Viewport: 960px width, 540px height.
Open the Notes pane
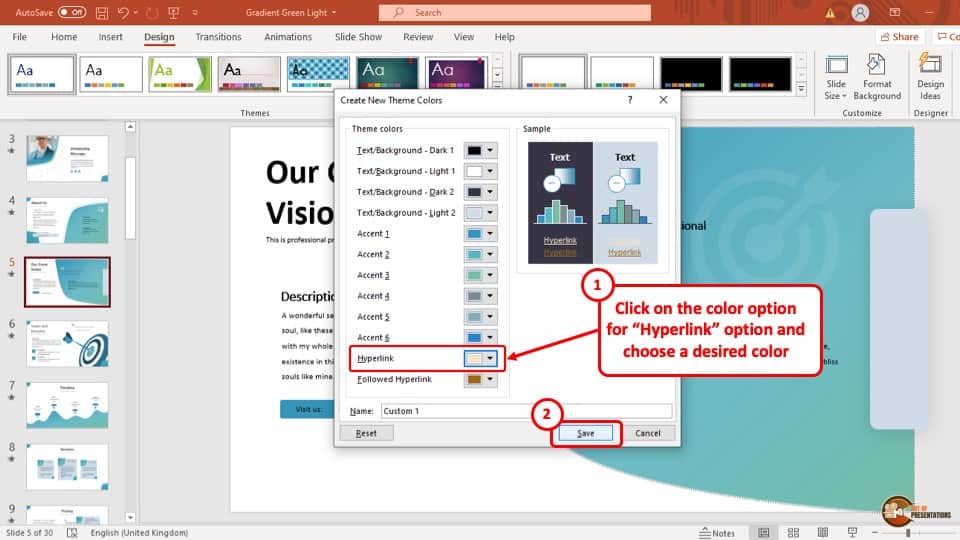(x=717, y=533)
